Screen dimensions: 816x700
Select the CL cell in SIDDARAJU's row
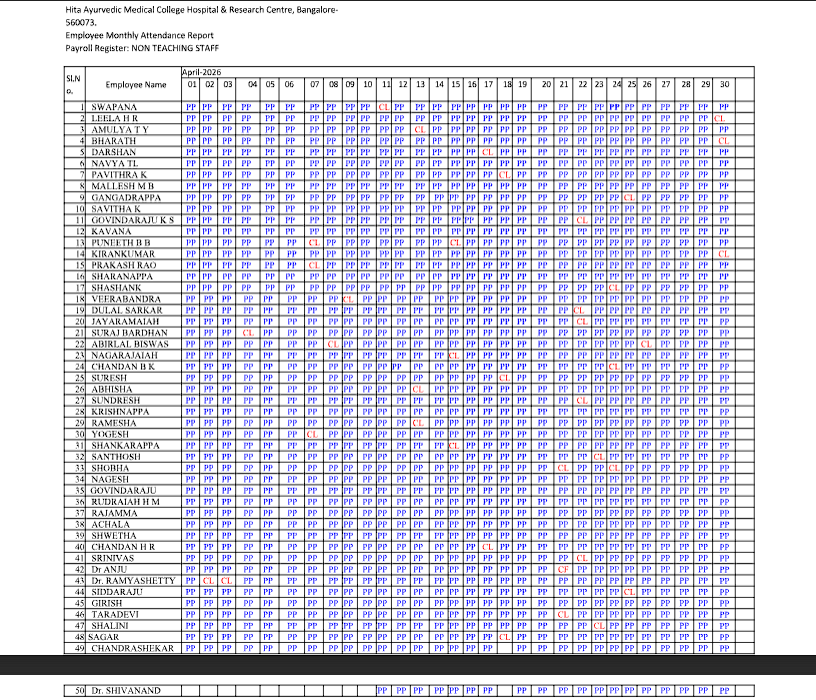click(629, 592)
